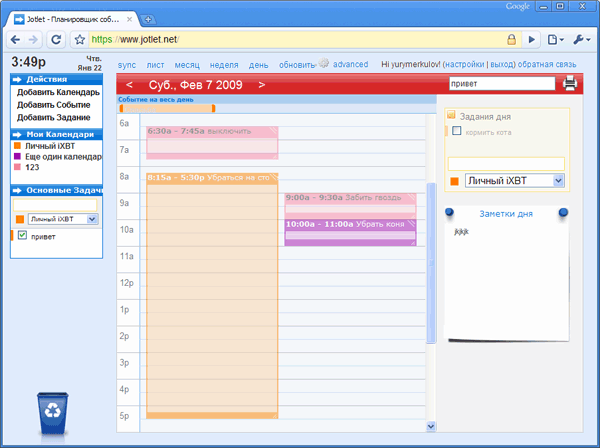Click the orange Личный iXBT calendar swatch
The height and width of the screenshot is (448, 600).
tap(17, 145)
